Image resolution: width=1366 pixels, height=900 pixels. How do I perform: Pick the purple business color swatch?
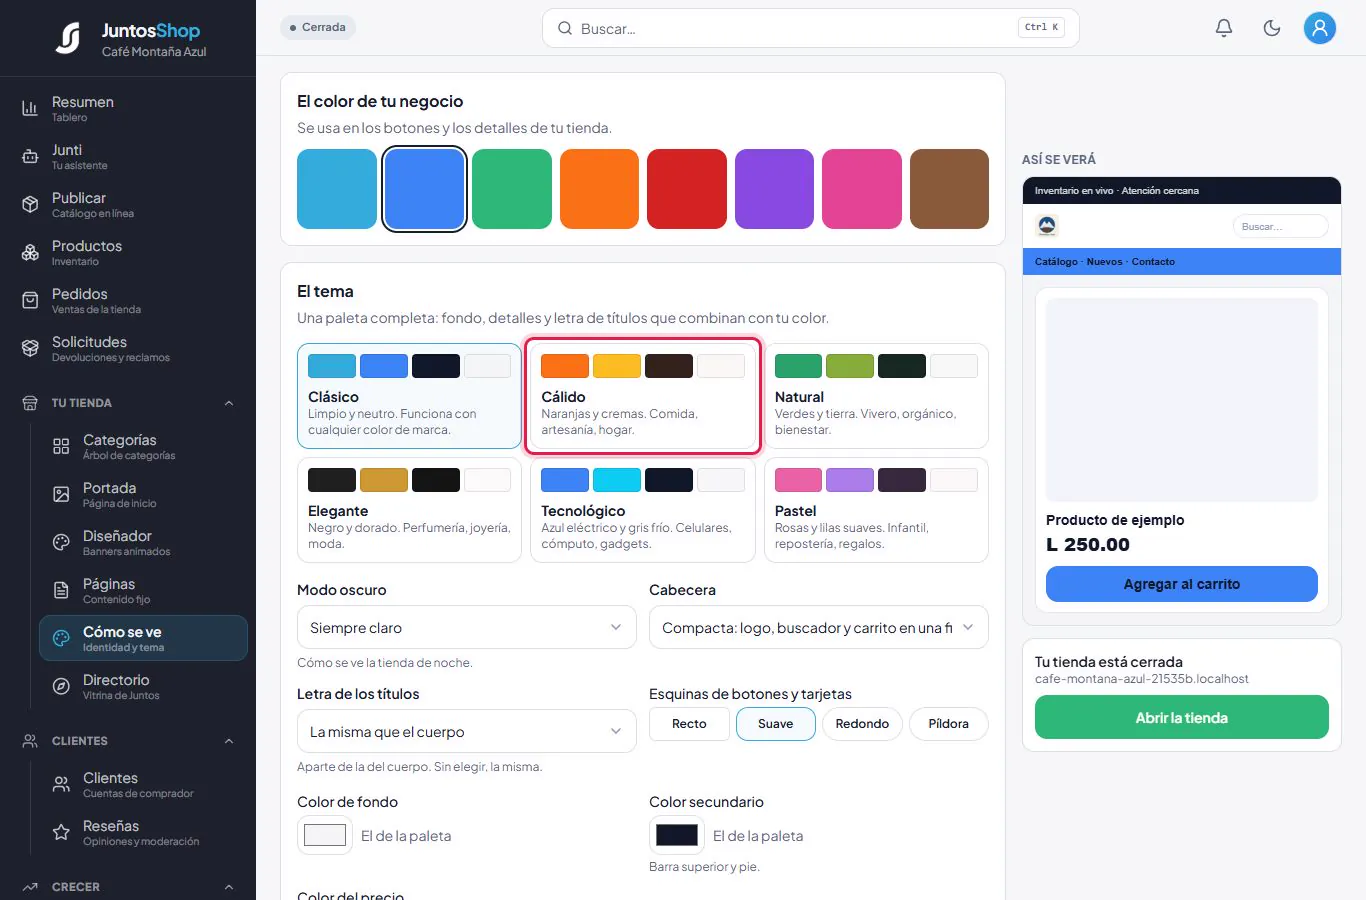pyautogui.click(x=774, y=189)
